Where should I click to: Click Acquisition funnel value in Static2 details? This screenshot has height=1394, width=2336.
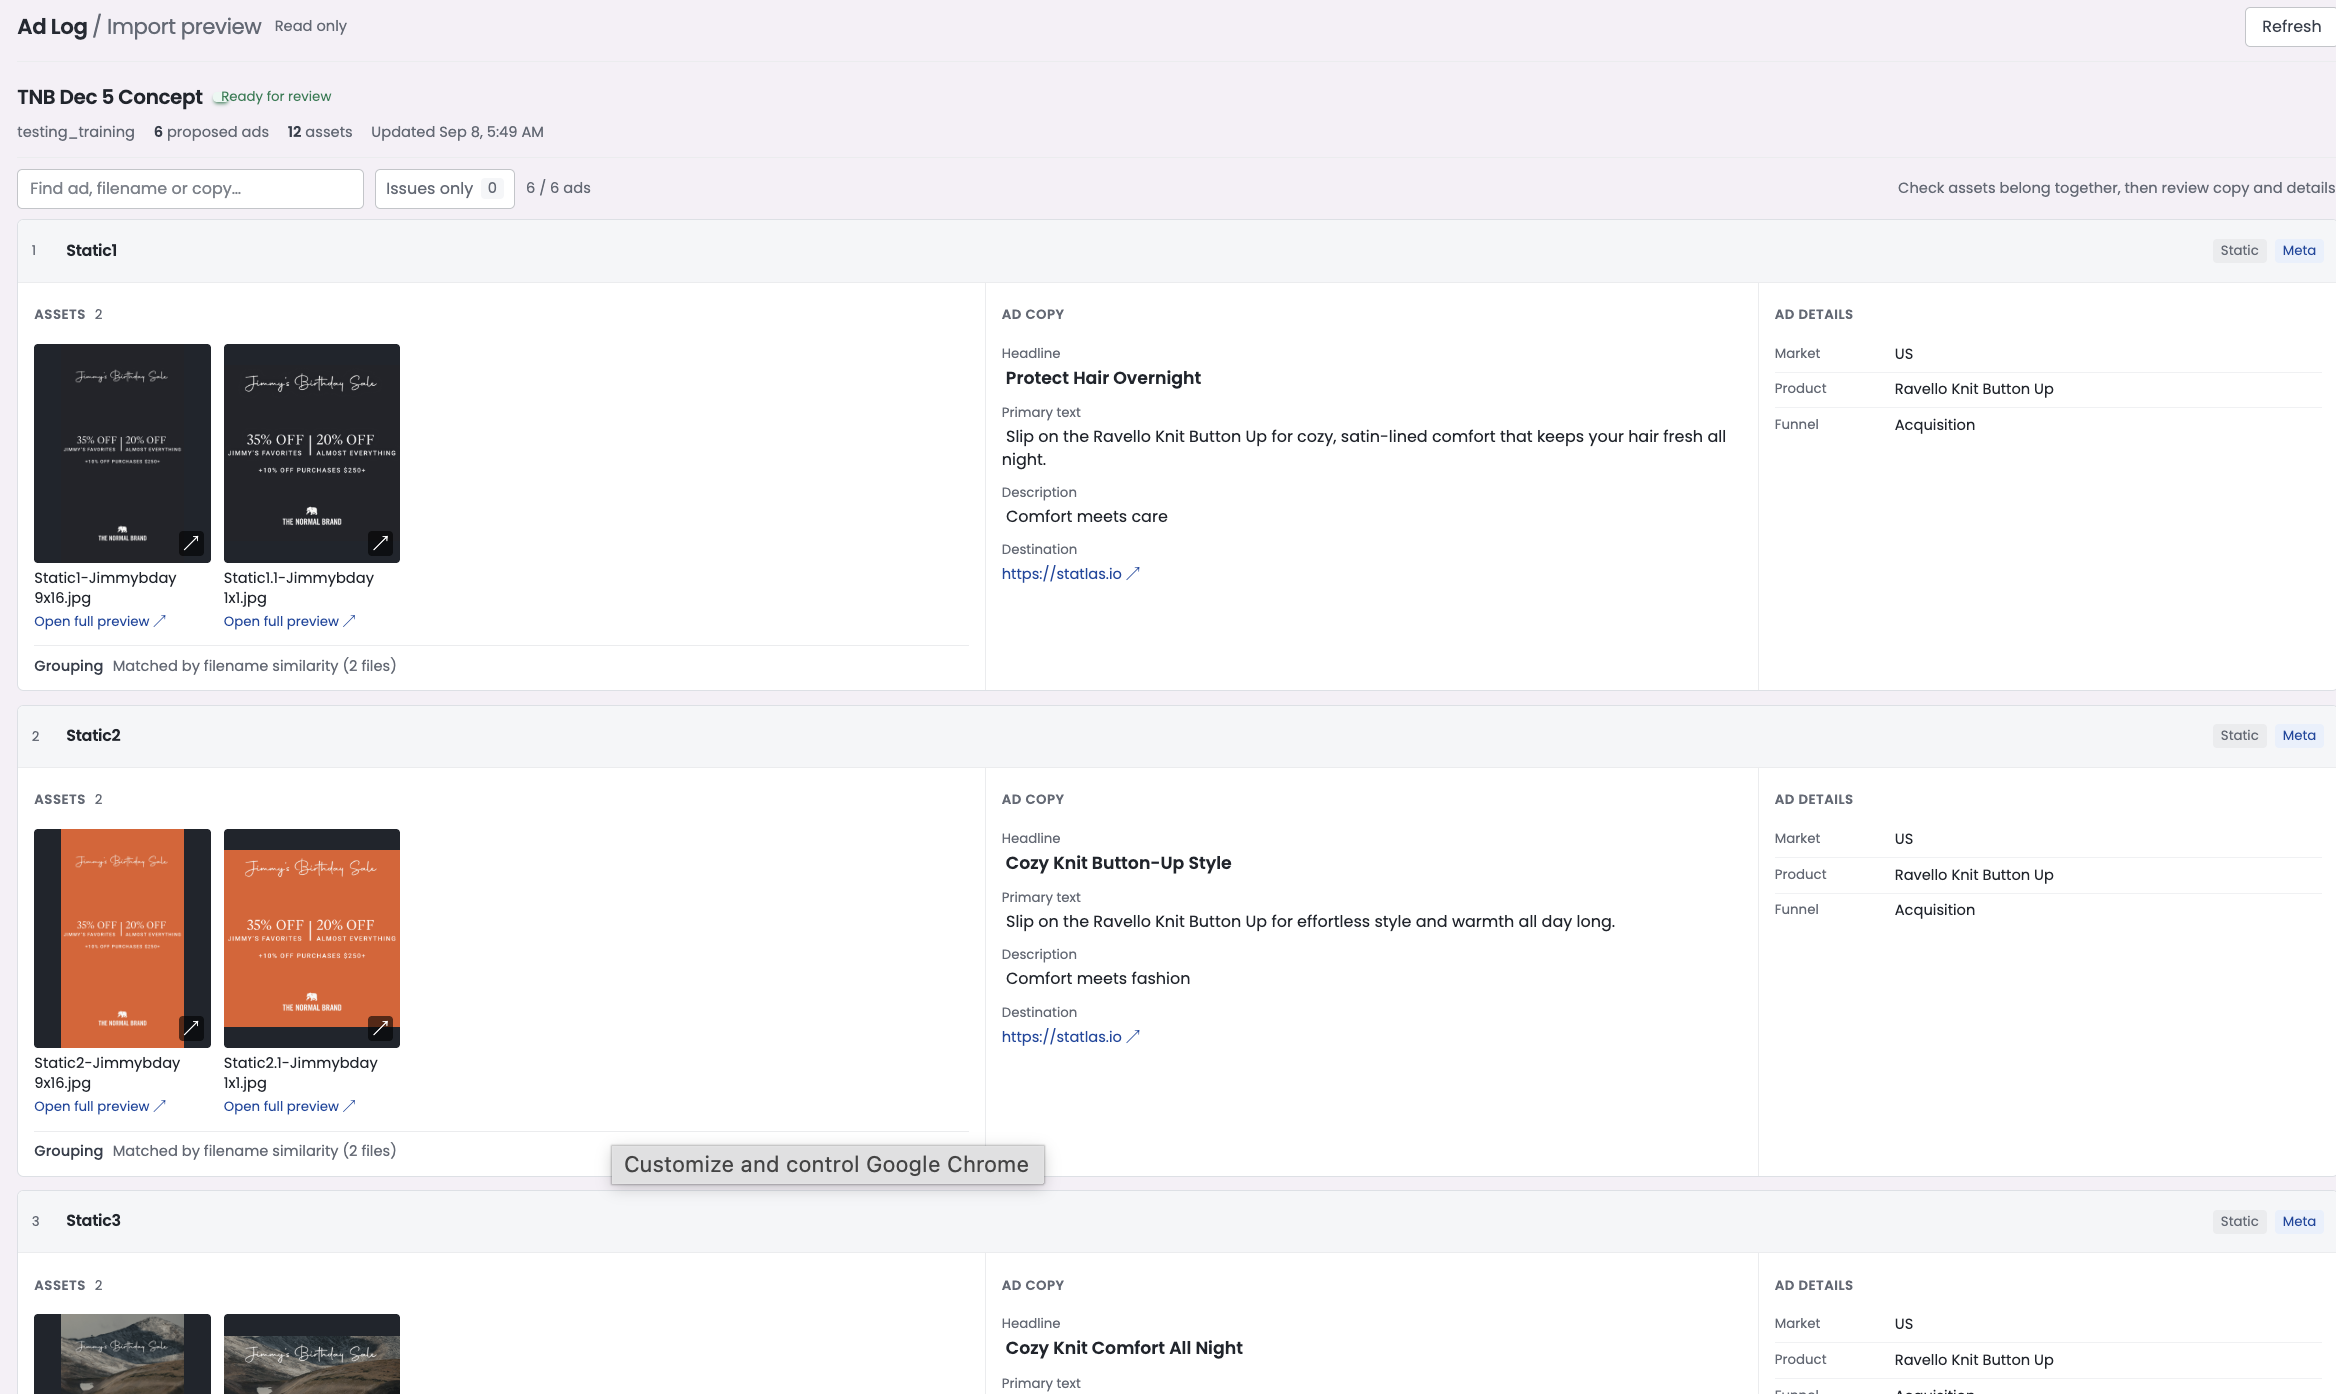(1935, 910)
